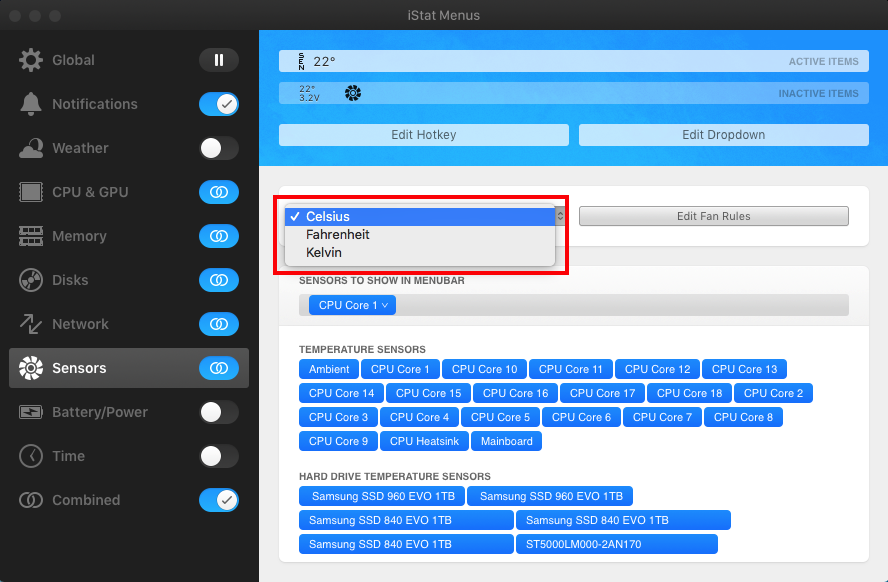The image size is (888, 582).
Task: Select the Mainboard sensor
Action: pos(506,441)
